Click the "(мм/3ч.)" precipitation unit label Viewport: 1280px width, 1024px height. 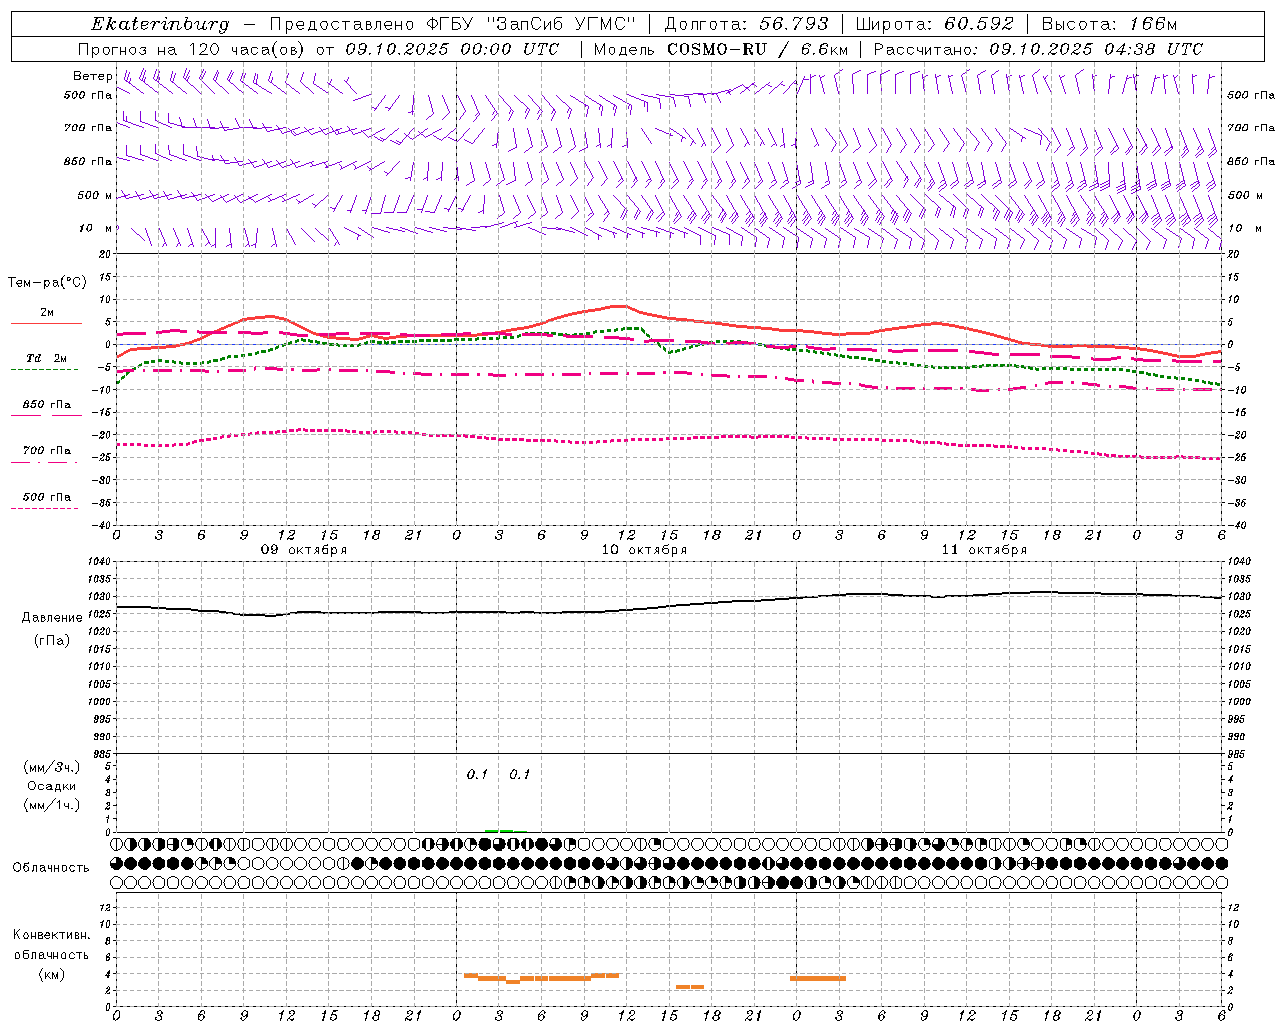click(51, 767)
